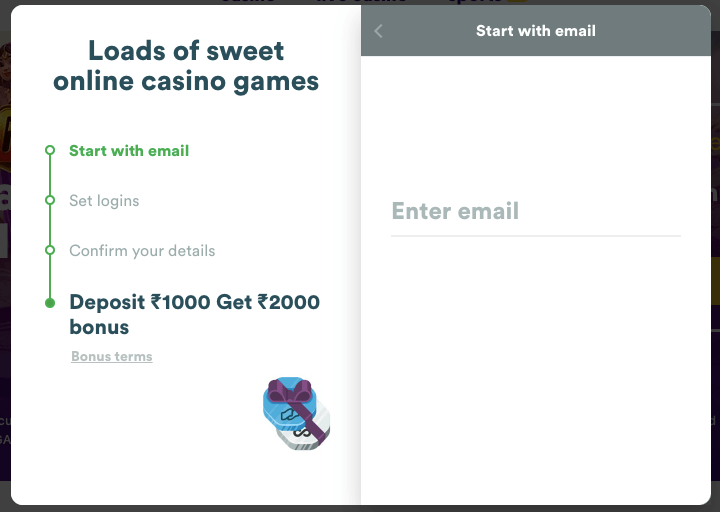Click the Loads of sweet online casino games heading
Viewport: 720px width, 512px height.
[x=186, y=66]
